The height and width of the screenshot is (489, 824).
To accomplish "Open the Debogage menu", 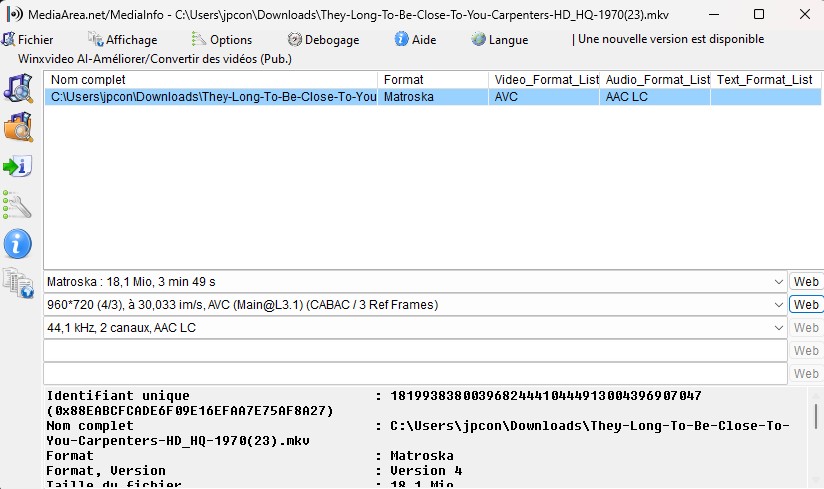I will pyautogui.click(x=323, y=40).
